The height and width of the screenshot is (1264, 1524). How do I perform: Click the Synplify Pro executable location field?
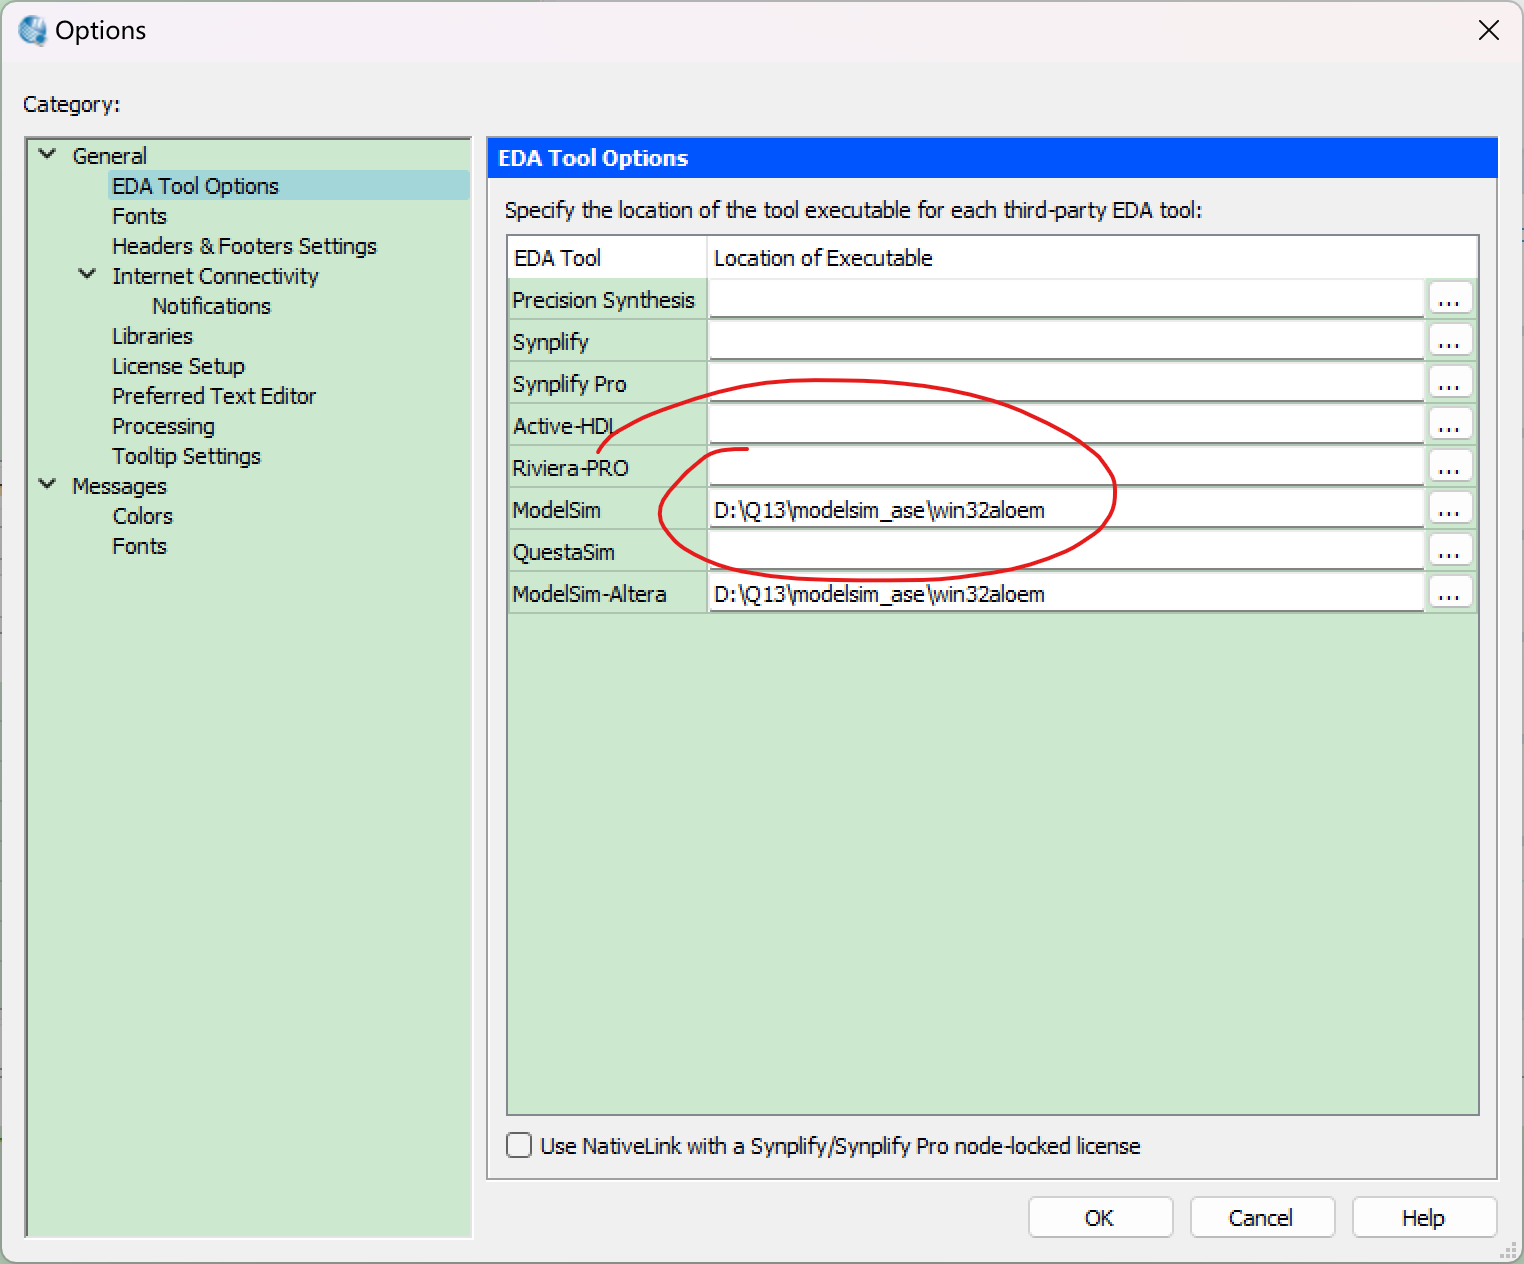point(1066,383)
